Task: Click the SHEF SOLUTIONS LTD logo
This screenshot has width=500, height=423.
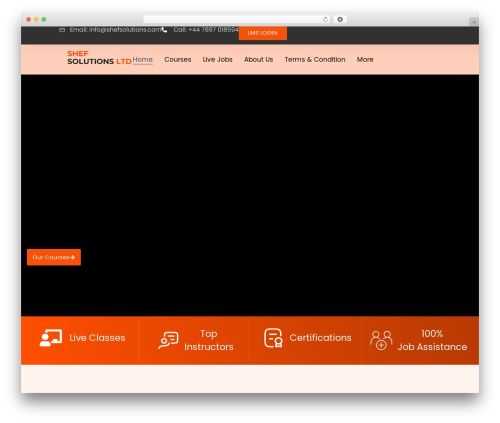Action: pos(99,58)
